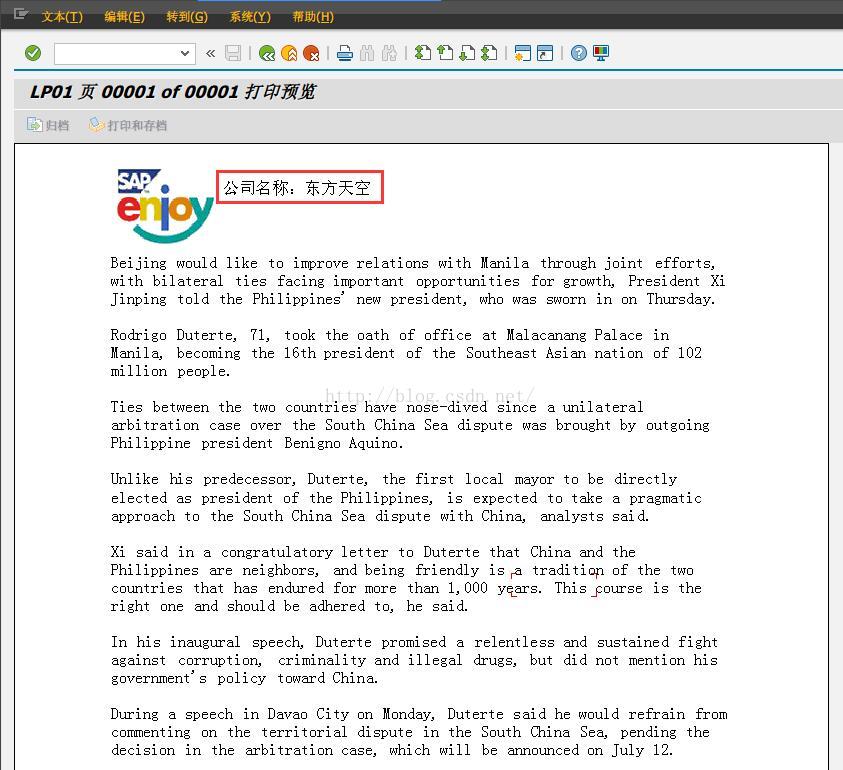Click the red Cancel icon

pos(311,53)
